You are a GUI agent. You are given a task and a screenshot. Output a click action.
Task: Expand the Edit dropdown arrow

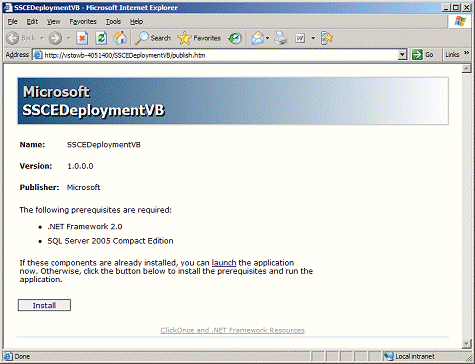(313, 38)
